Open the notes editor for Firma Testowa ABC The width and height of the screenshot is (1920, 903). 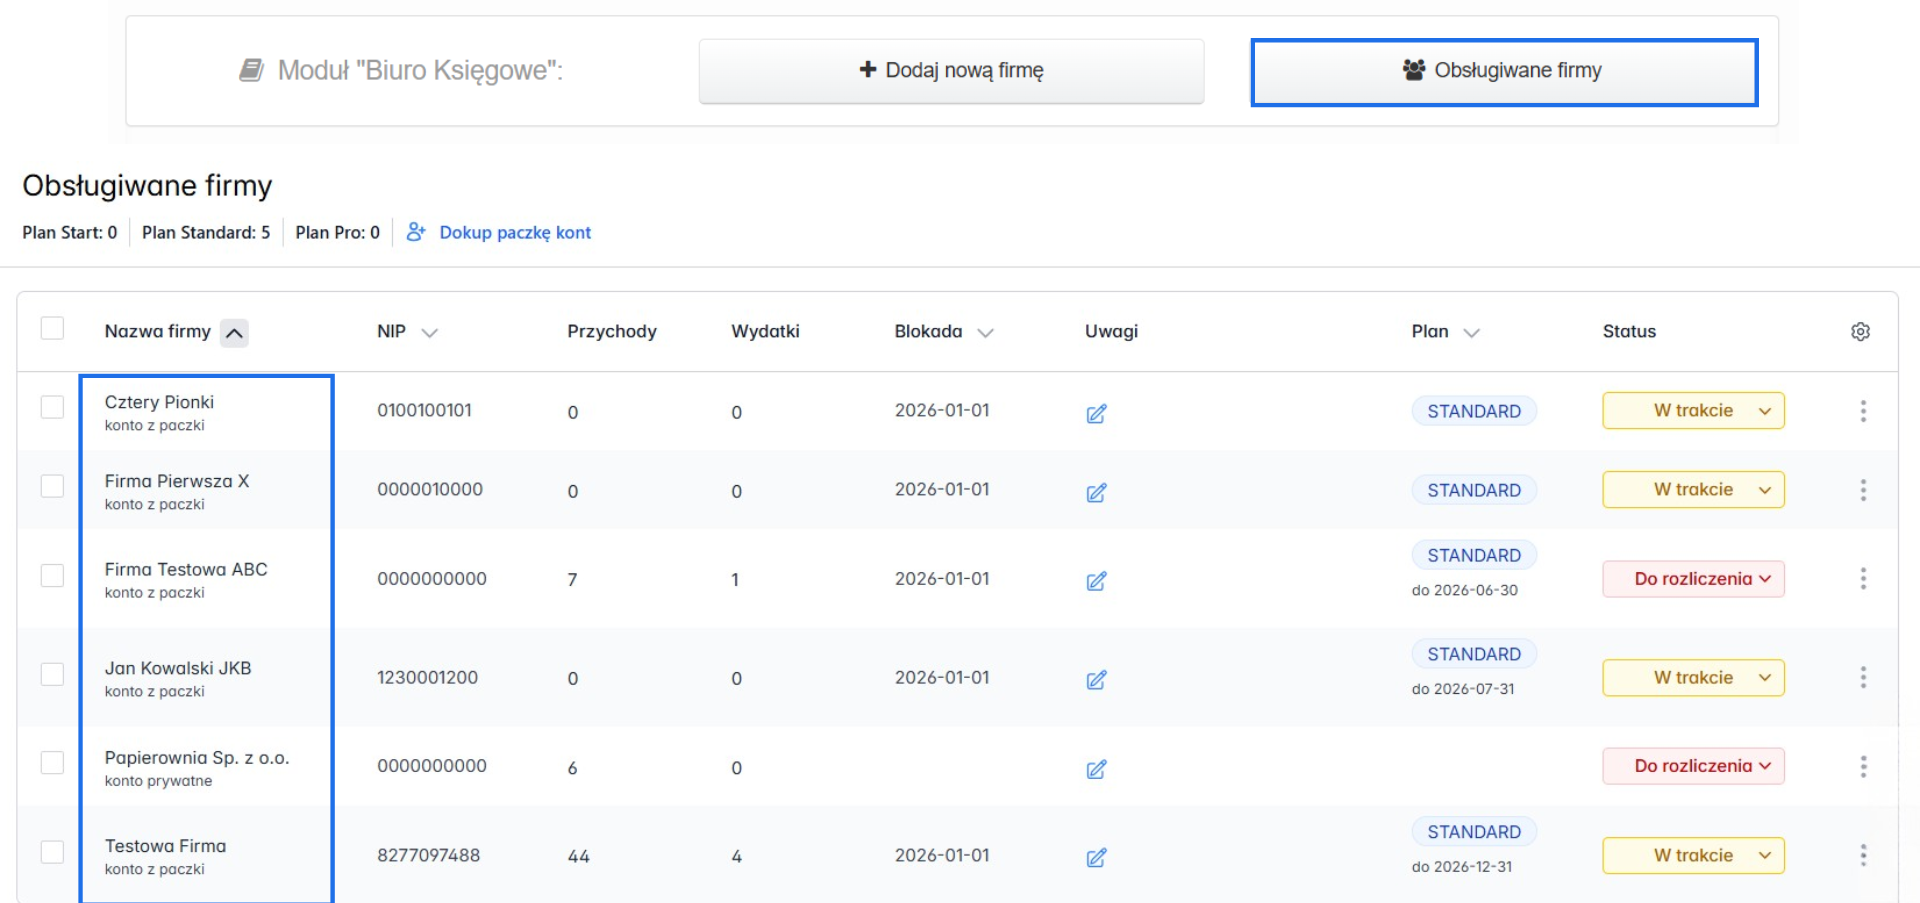pos(1096,581)
